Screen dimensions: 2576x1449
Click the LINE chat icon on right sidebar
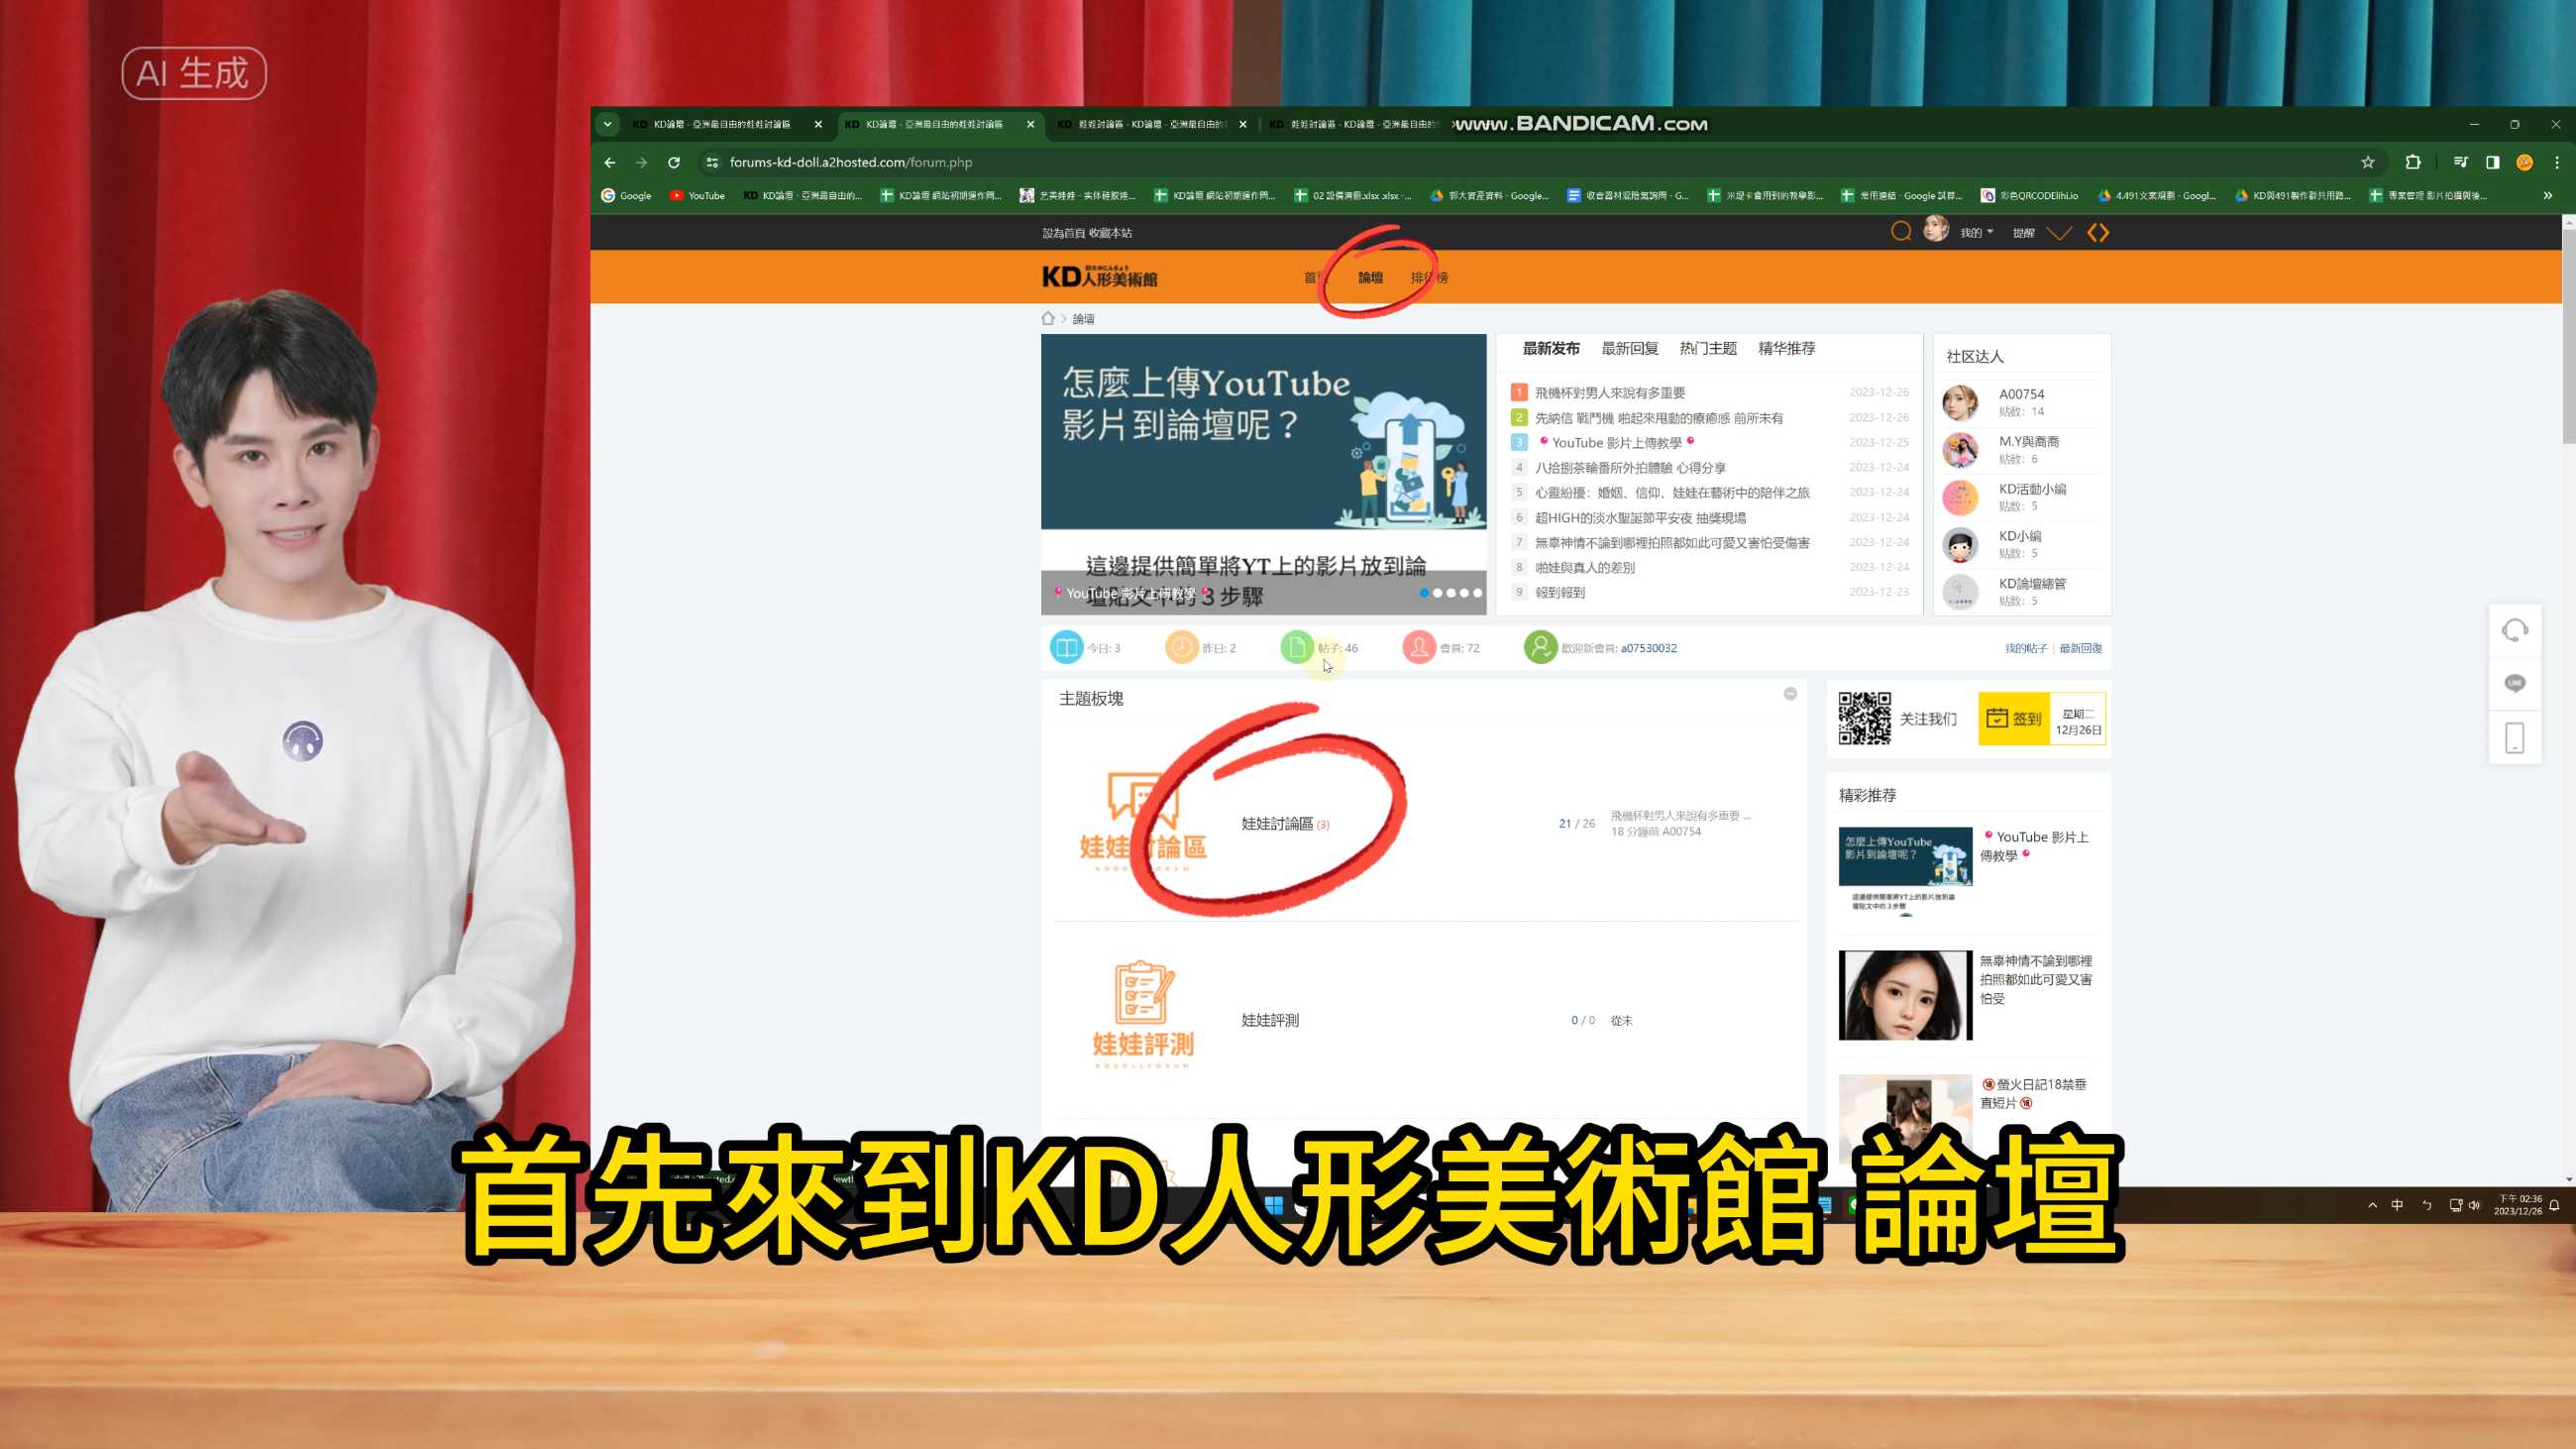coord(2514,684)
